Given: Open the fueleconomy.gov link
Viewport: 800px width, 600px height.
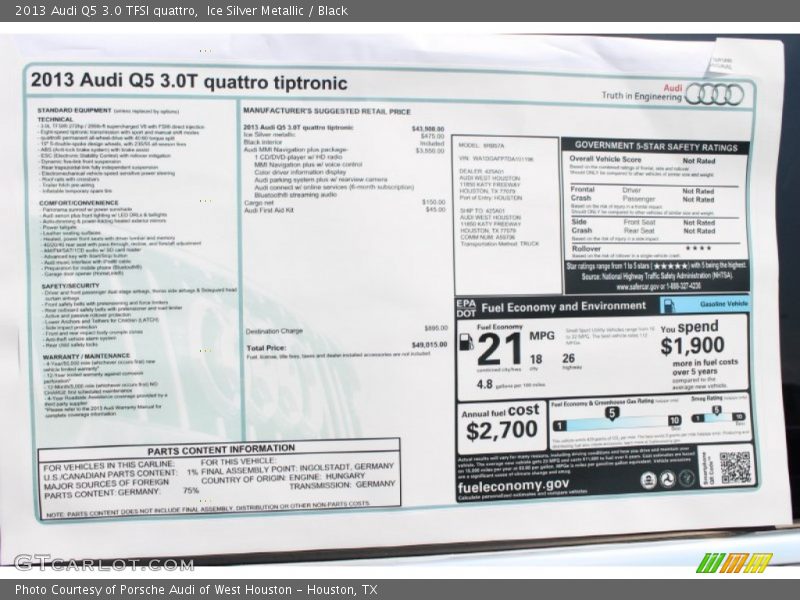Looking at the screenshot, I should 513,485.
